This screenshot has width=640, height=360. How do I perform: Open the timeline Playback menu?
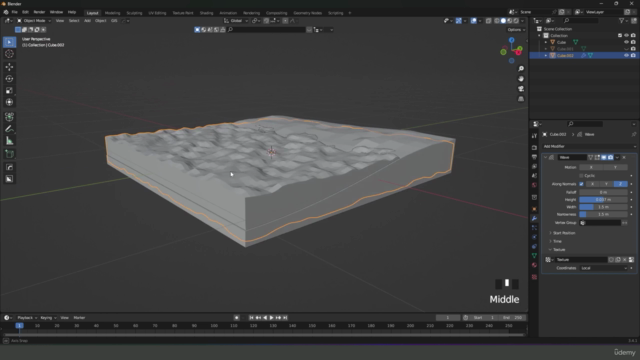[27, 318]
